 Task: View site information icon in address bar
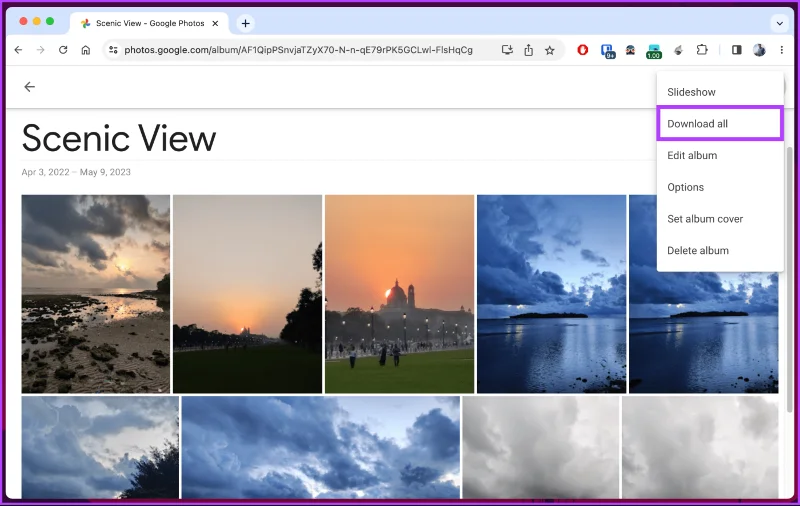(x=113, y=50)
